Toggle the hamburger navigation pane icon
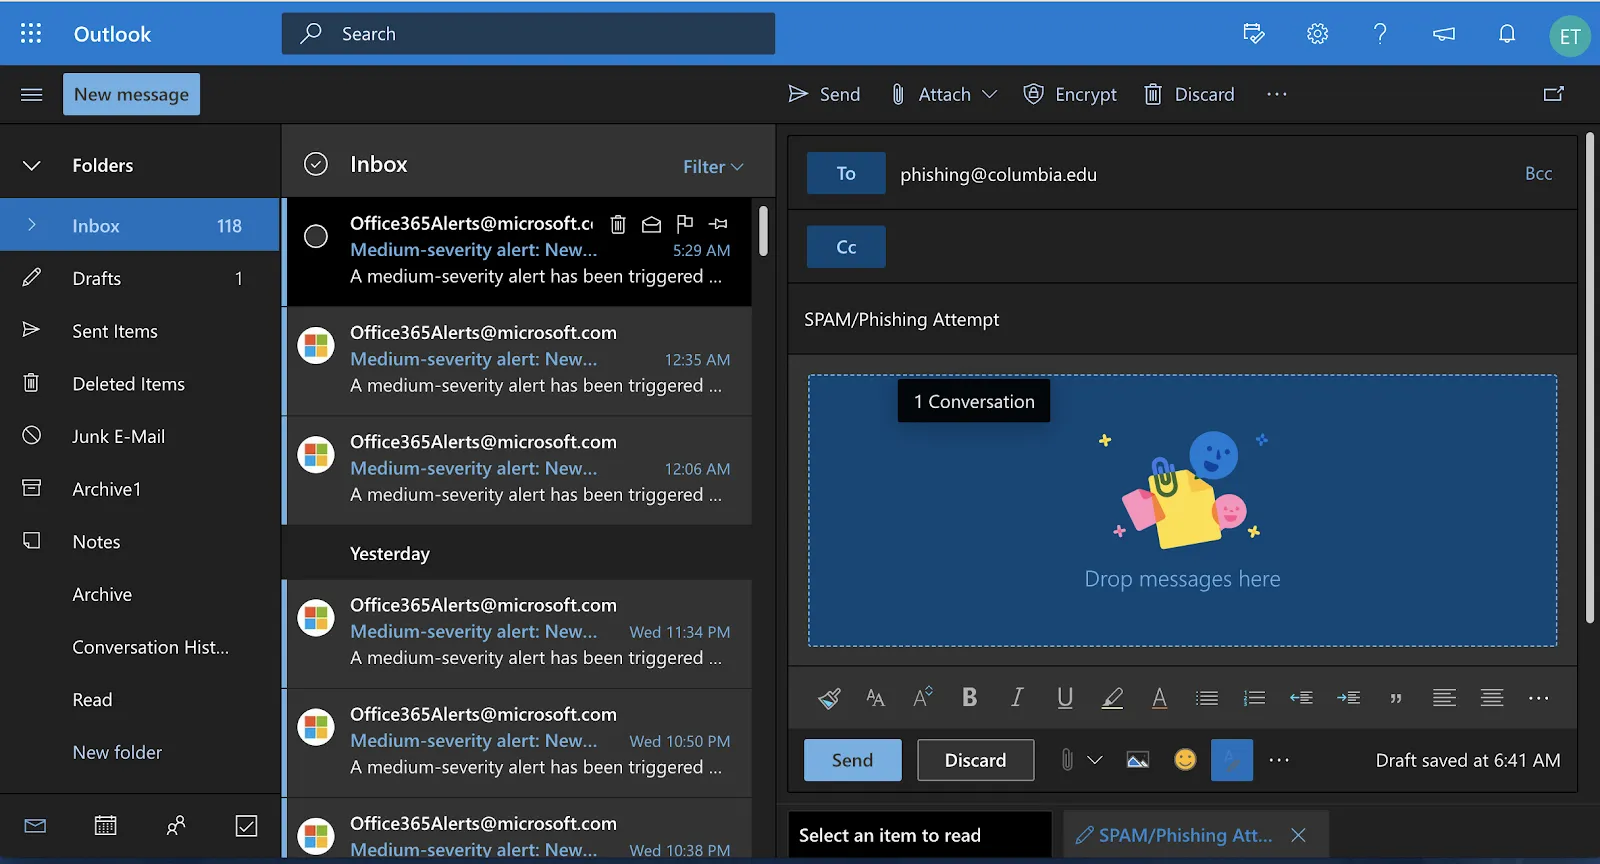 [x=31, y=94]
